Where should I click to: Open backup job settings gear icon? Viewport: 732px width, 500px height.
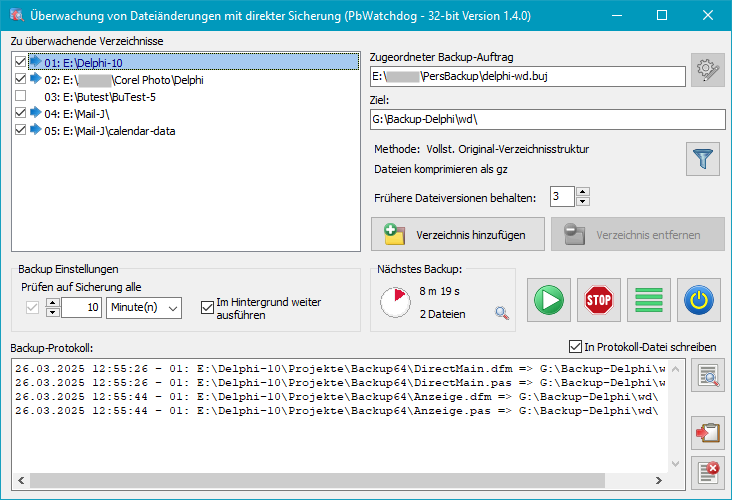[x=708, y=70]
